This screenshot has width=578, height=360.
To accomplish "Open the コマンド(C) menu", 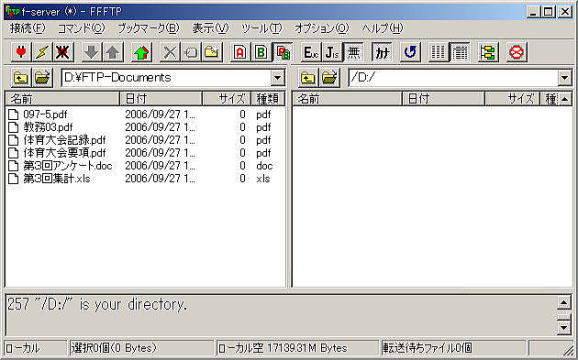I will point(81,28).
